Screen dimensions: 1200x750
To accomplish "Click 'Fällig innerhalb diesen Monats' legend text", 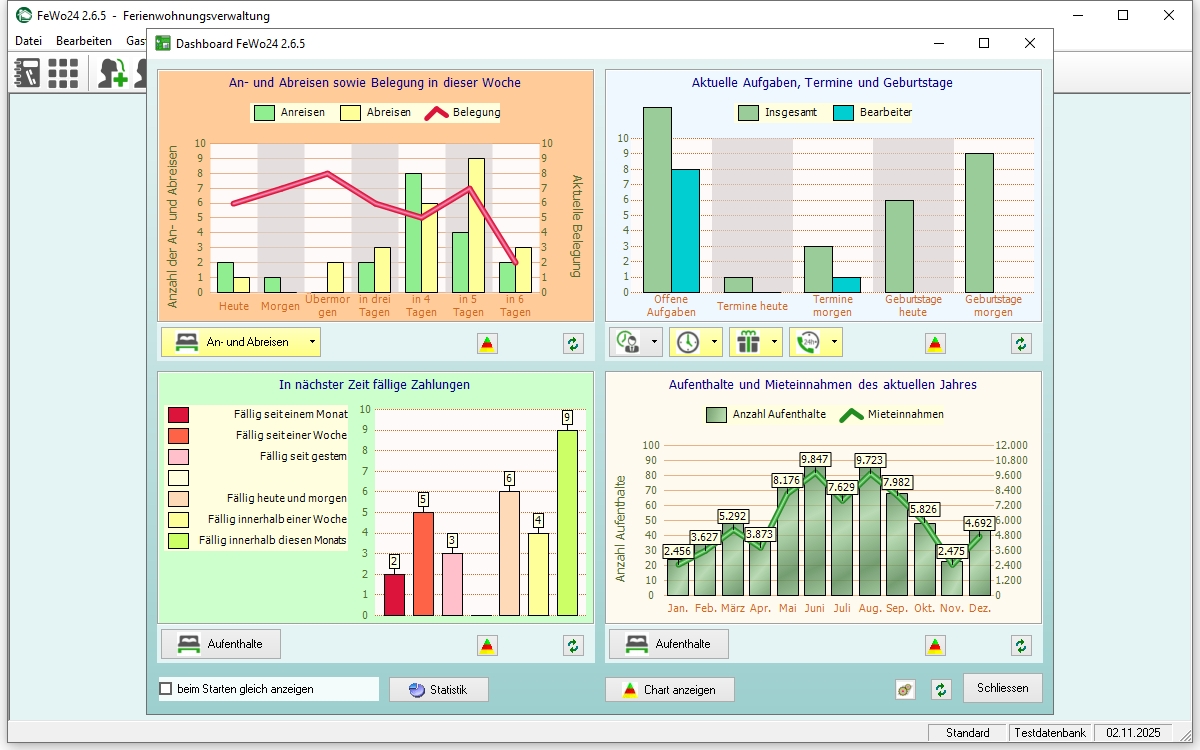I will 273,541.
